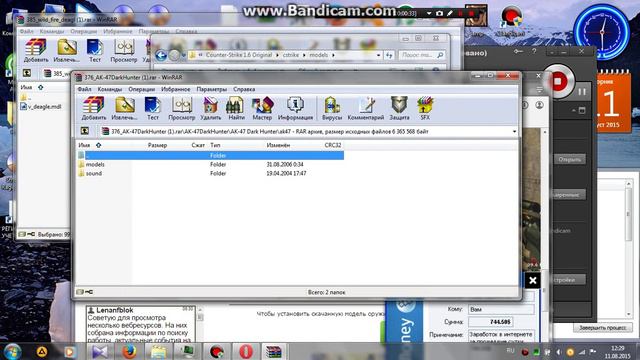Go up one level via address bar icon
This screenshot has width=640, height=360.
(84, 131)
